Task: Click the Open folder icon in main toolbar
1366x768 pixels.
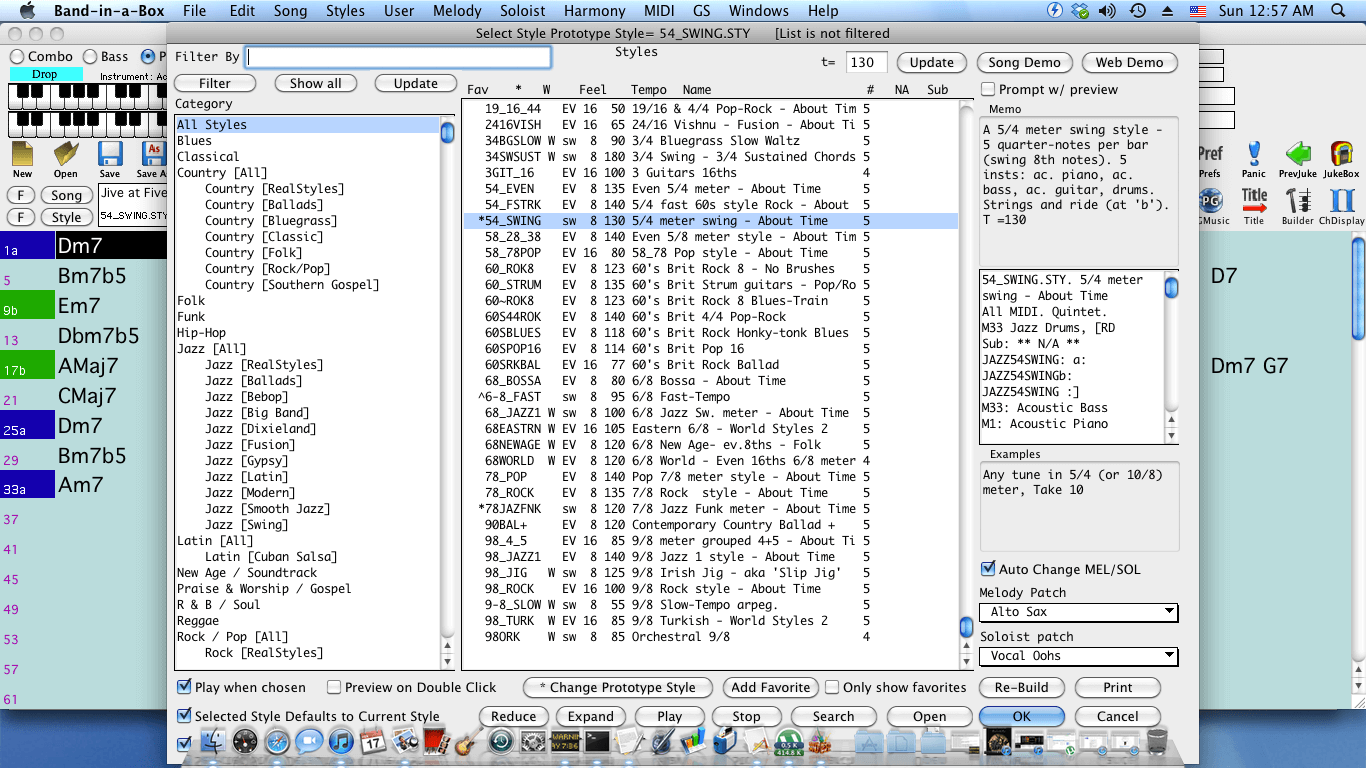Action: coord(66,155)
